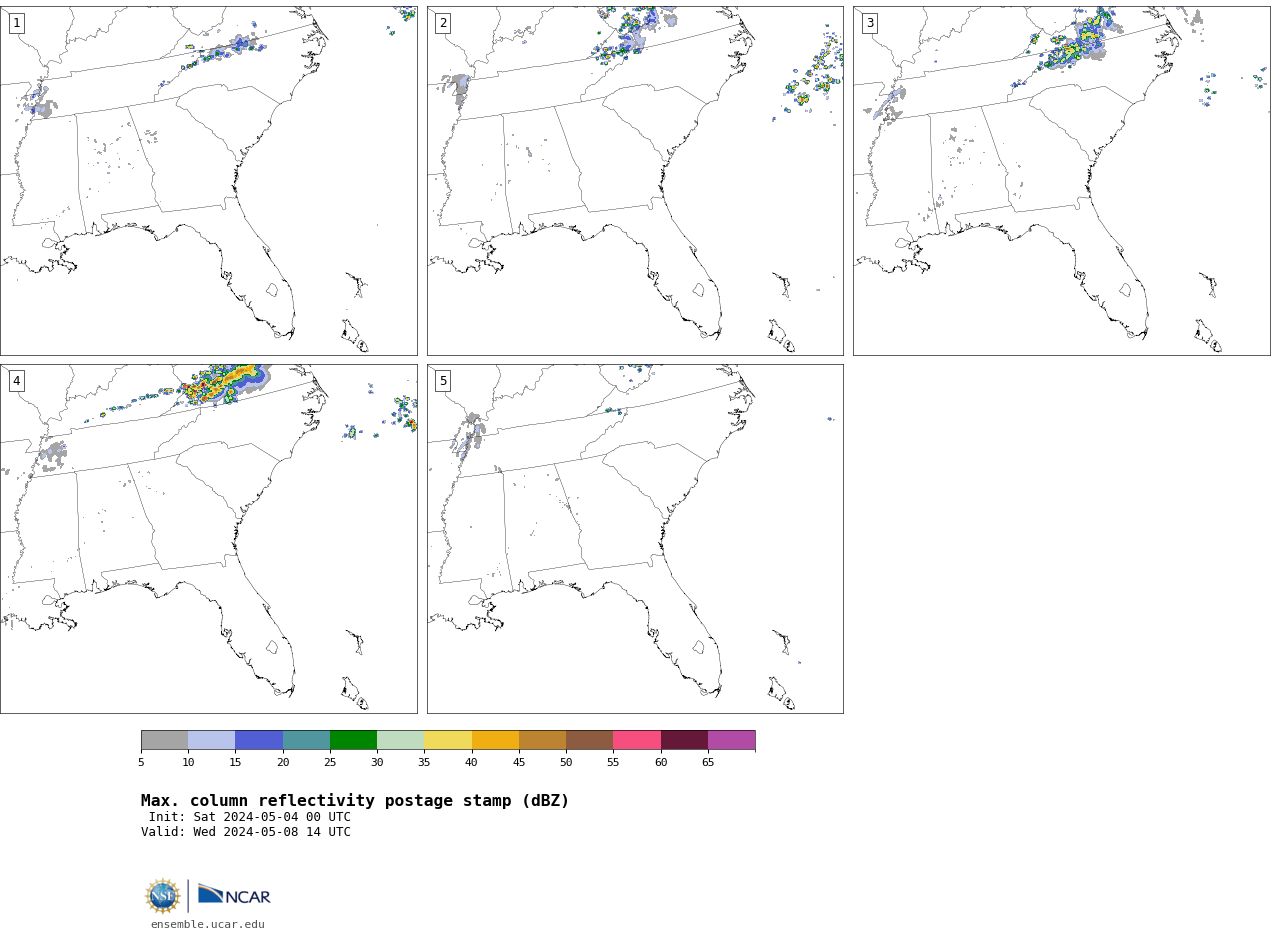Click the dark green 25-30 dBZ swatch
The image size is (1280, 936).
tap(353, 740)
